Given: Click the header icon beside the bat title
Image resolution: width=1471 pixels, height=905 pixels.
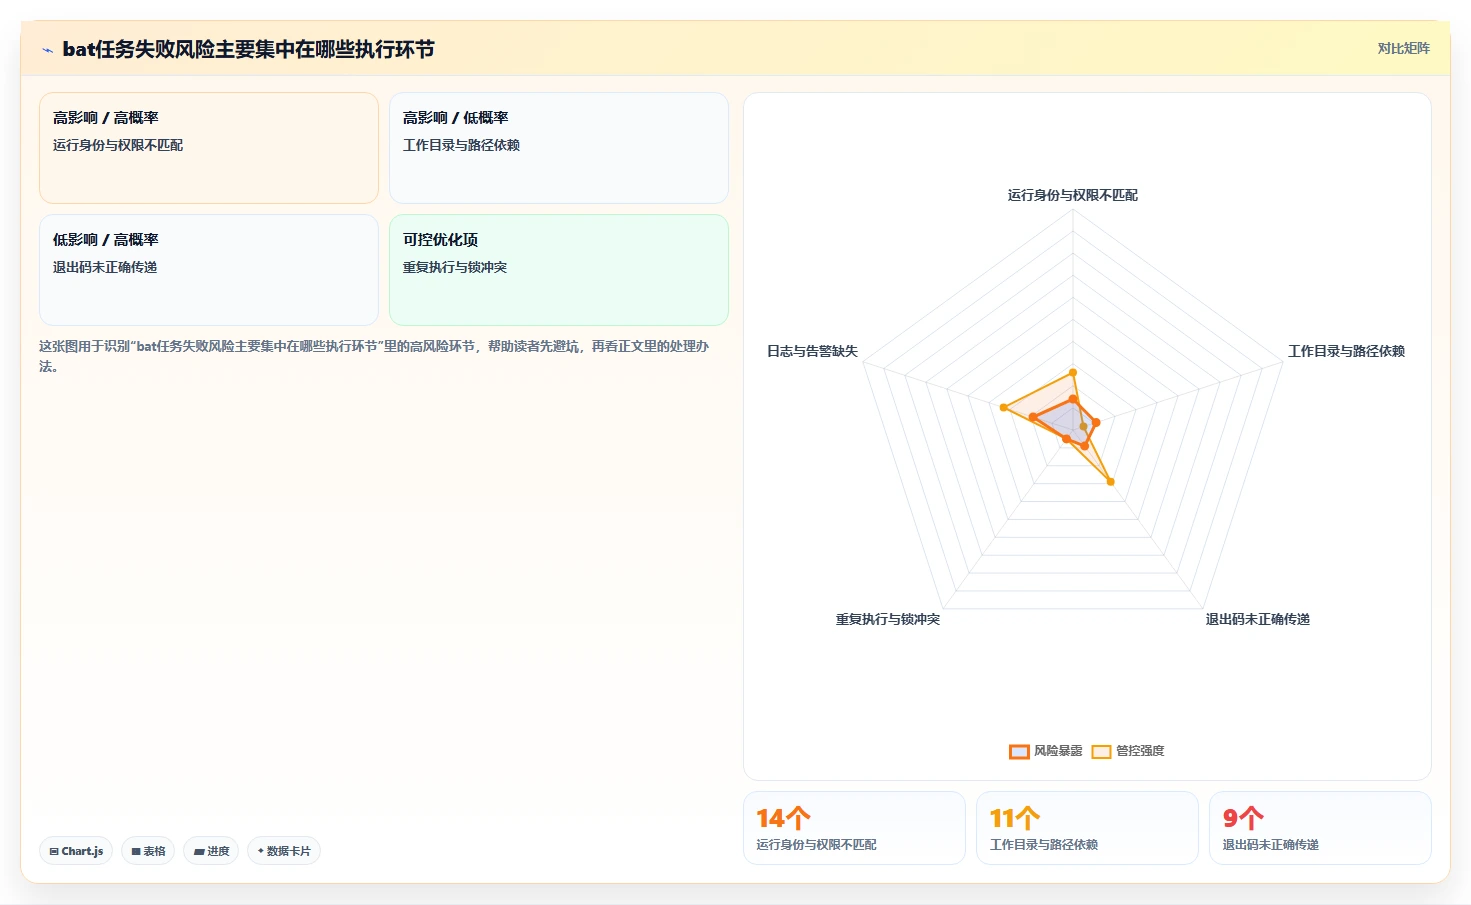Looking at the screenshot, I should [47, 50].
